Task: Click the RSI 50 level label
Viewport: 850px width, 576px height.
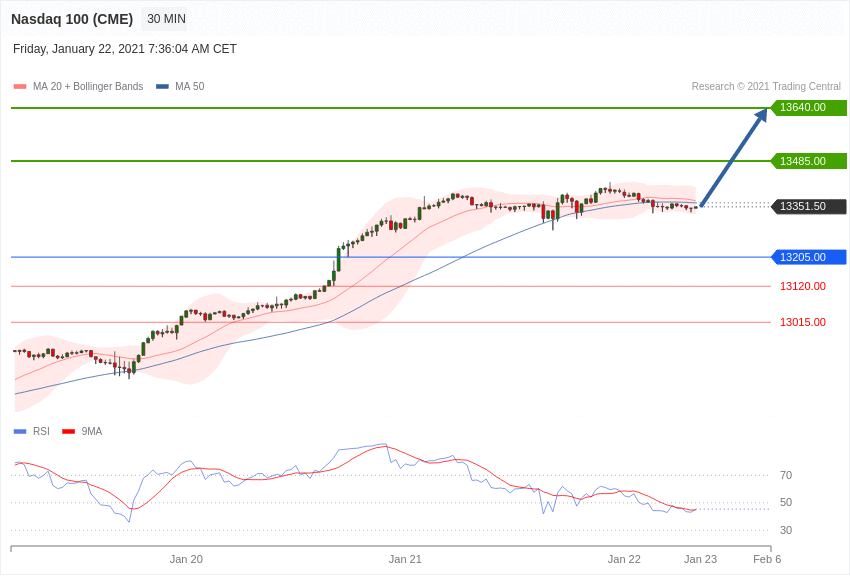Action: tap(786, 502)
